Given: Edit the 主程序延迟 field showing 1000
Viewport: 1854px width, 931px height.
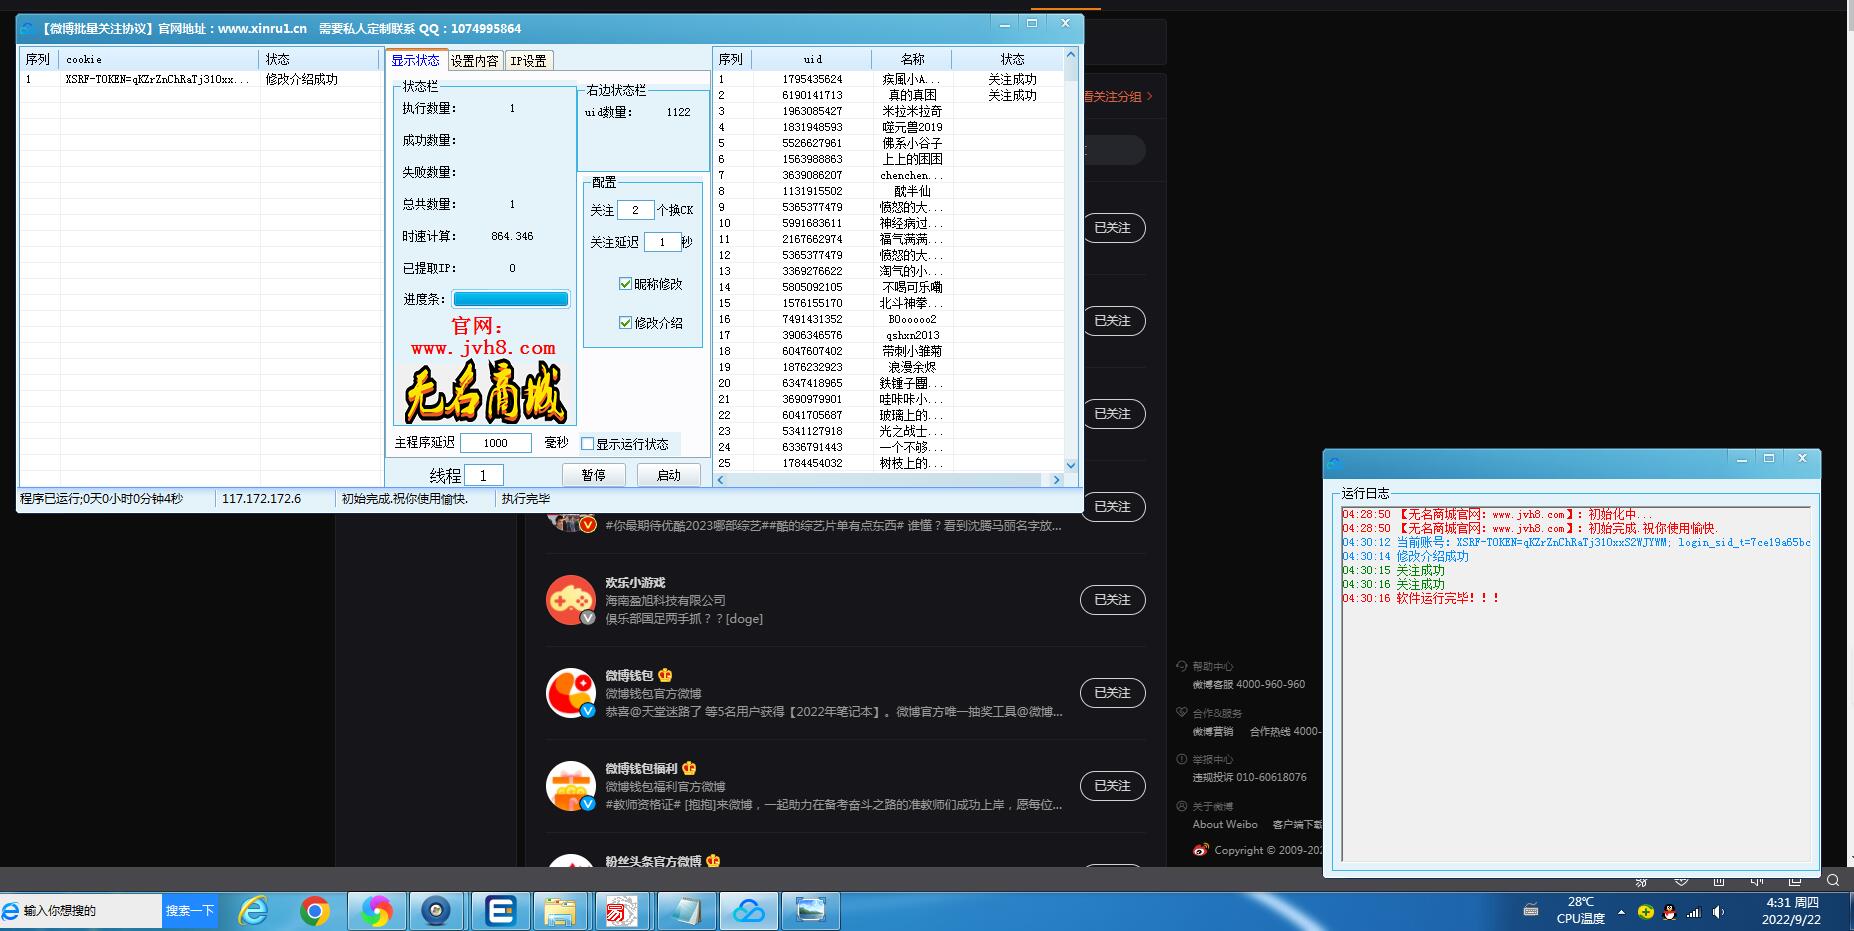Looking at the screenshot, I should click(496, 443).
